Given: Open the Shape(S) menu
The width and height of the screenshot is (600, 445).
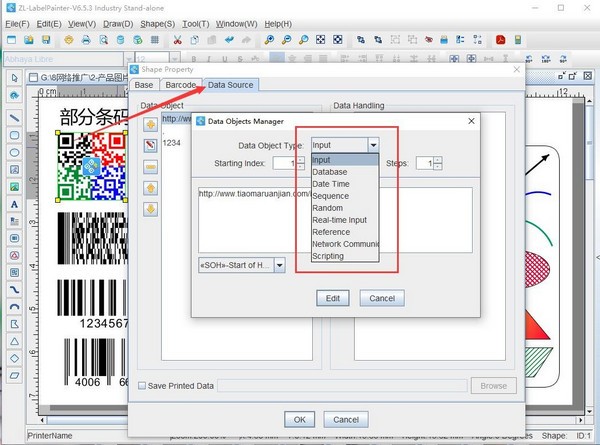Looking at the screenshot, I should tap(157, 22).
